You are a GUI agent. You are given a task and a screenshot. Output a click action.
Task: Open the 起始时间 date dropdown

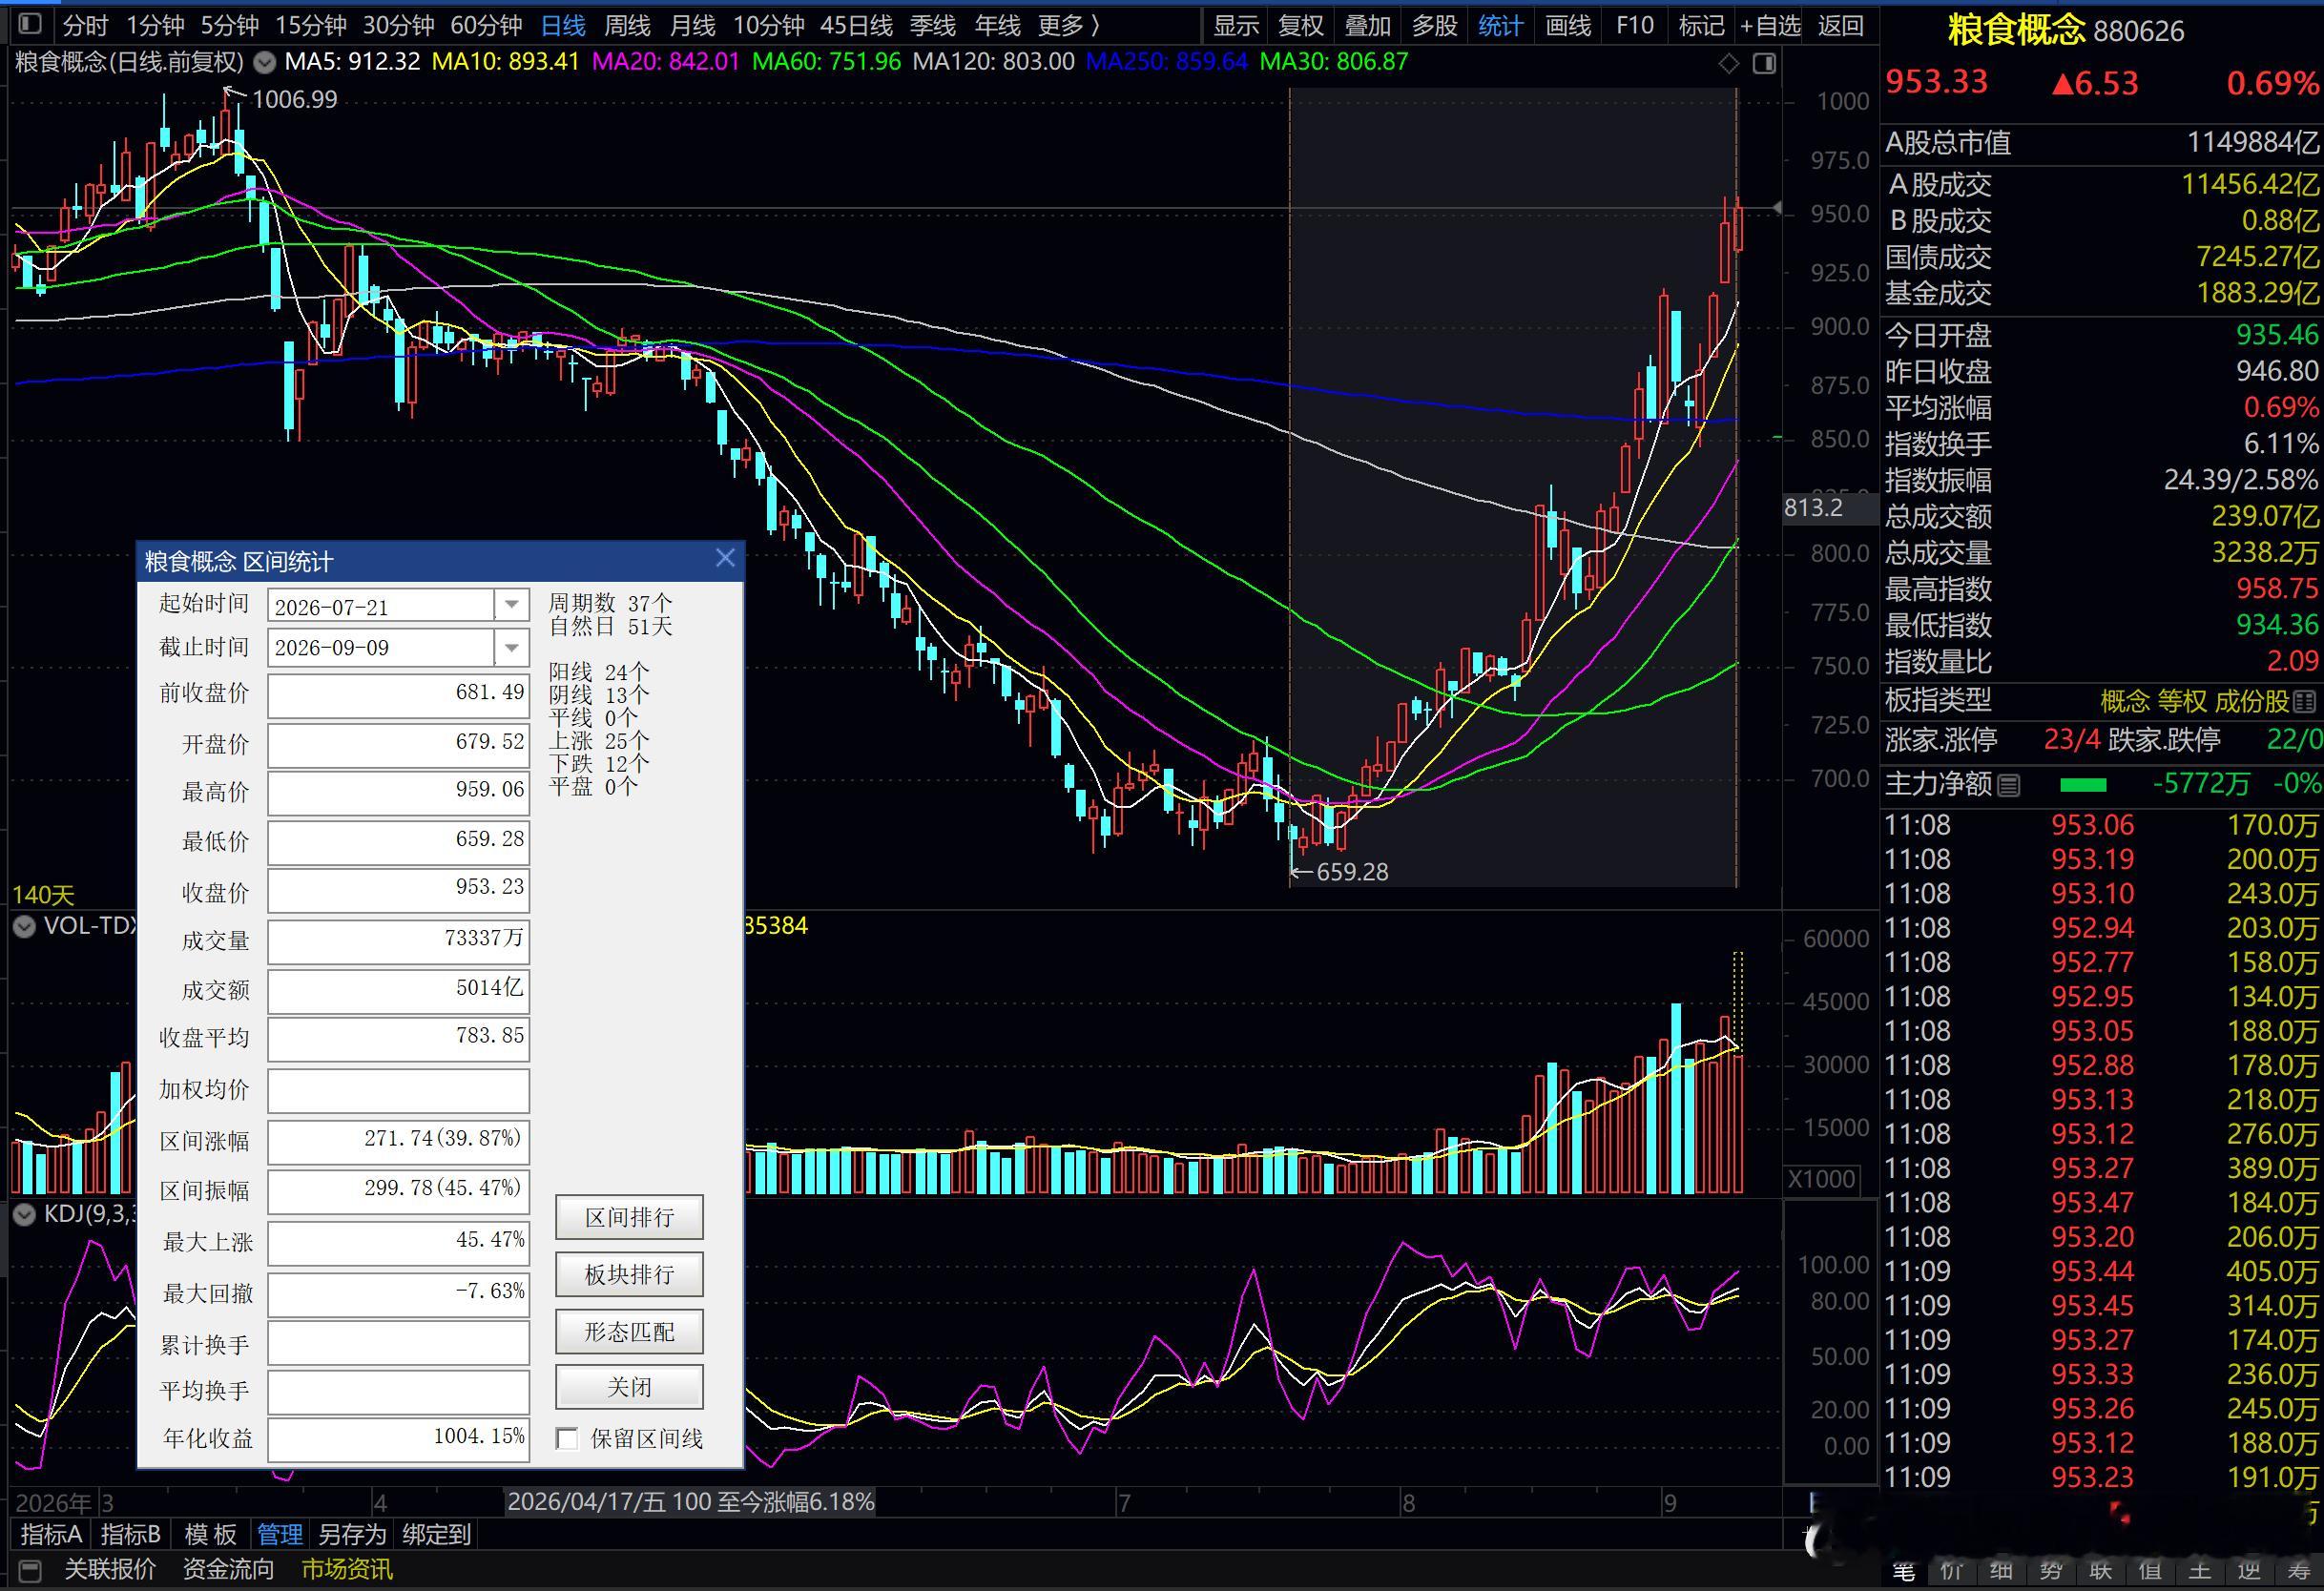click(x=511, y=605)
